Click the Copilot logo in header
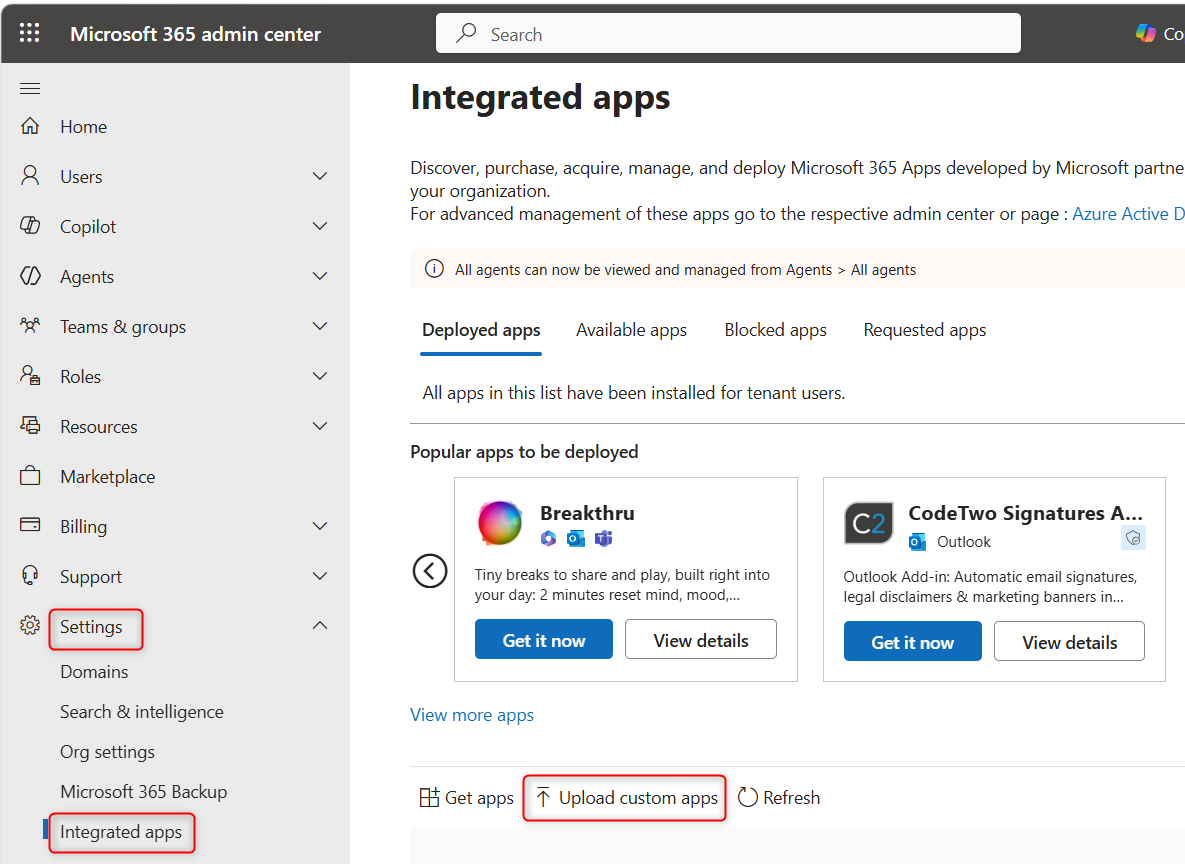 coord(1146,33)
